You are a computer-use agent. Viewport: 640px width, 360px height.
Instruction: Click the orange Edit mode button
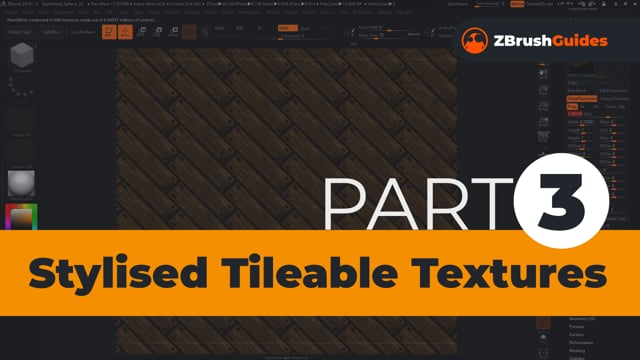[x=109, y=32]
